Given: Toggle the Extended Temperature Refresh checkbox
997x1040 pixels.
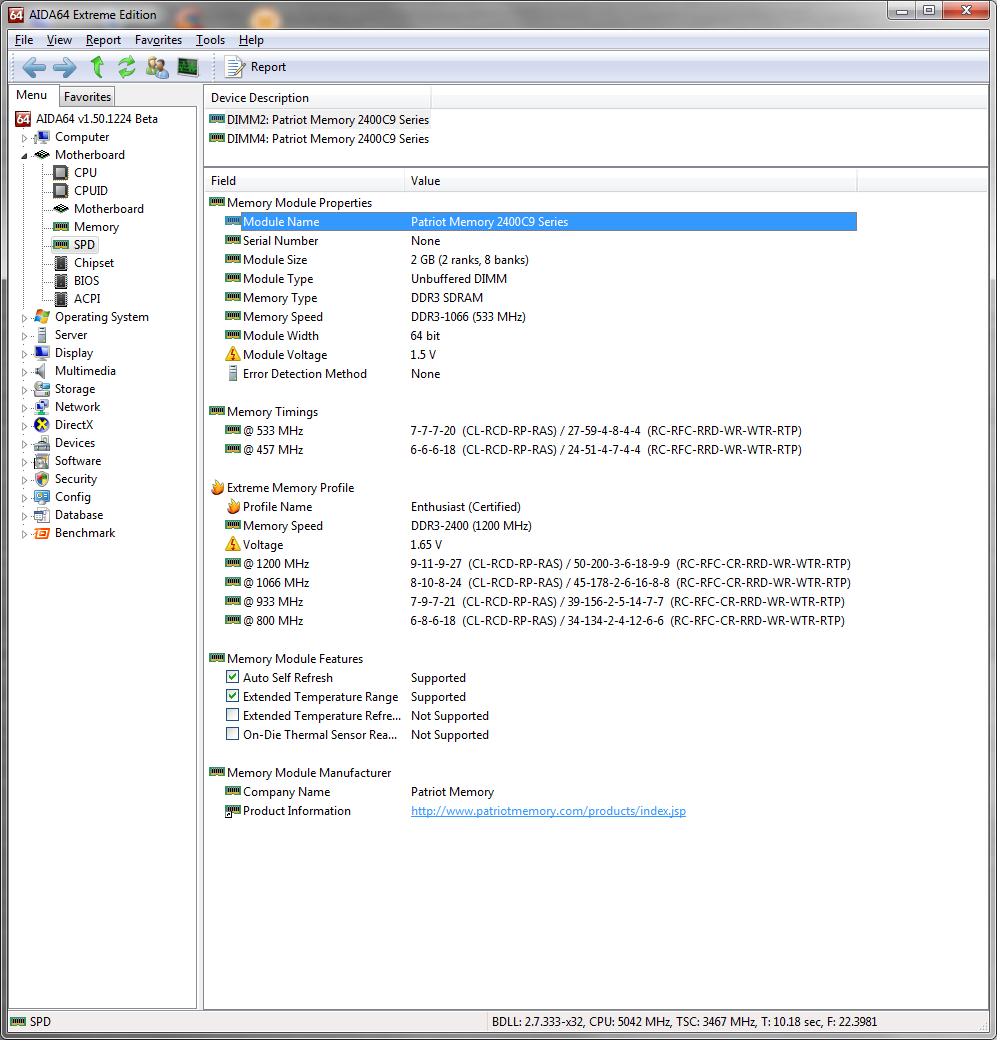Looking at the screenshot, I should [232, 714].
